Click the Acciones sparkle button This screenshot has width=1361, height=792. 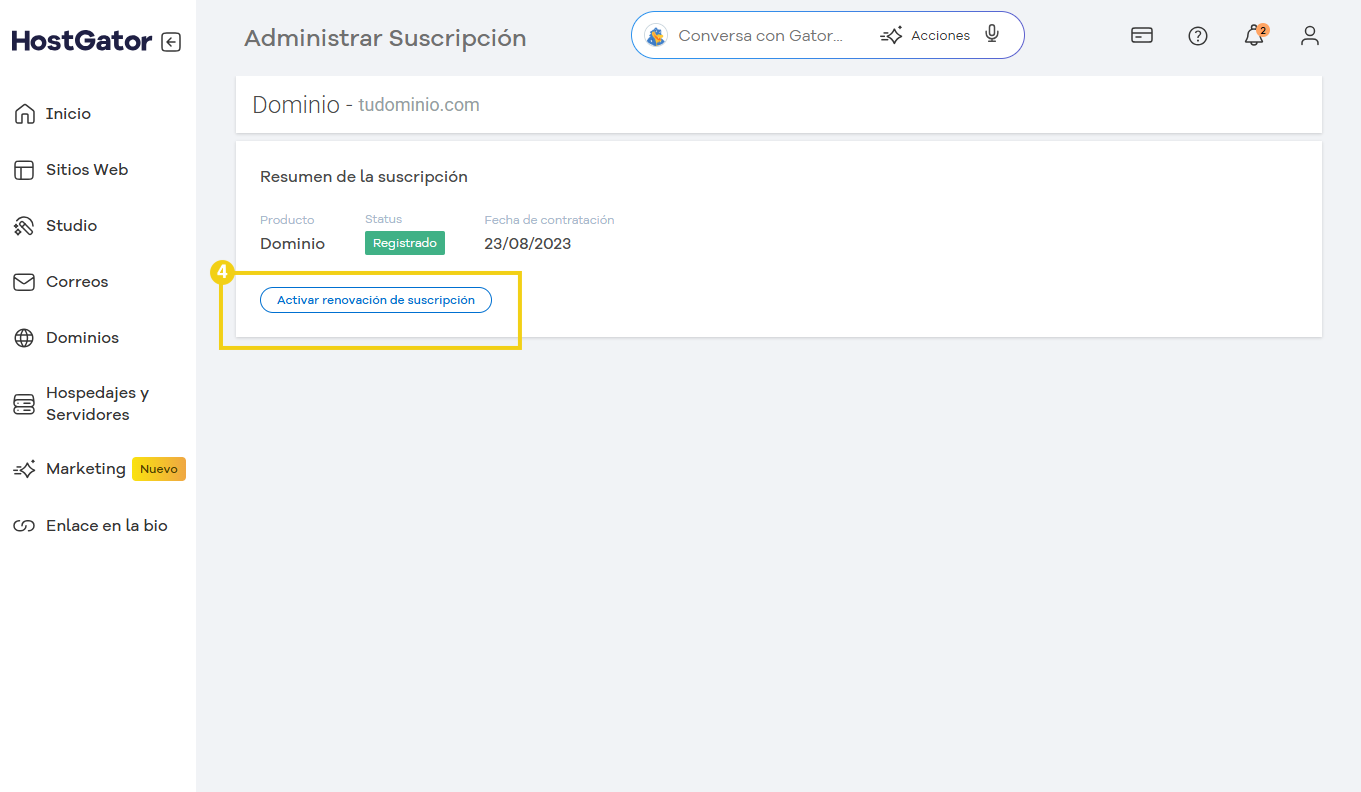(925, 36)
